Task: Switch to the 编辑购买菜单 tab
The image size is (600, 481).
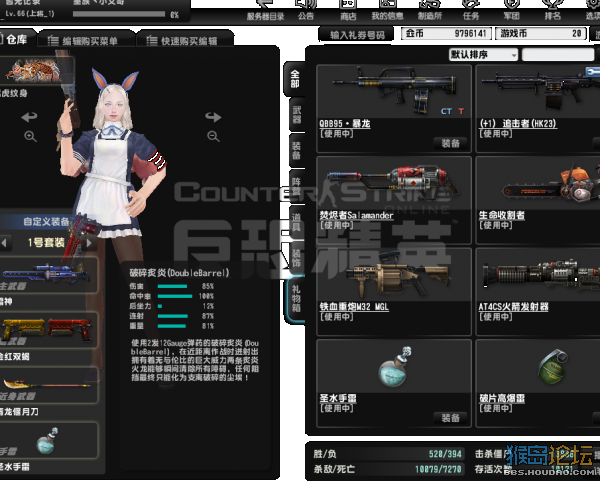Action: pyautogui.click(x=84, y=40)
